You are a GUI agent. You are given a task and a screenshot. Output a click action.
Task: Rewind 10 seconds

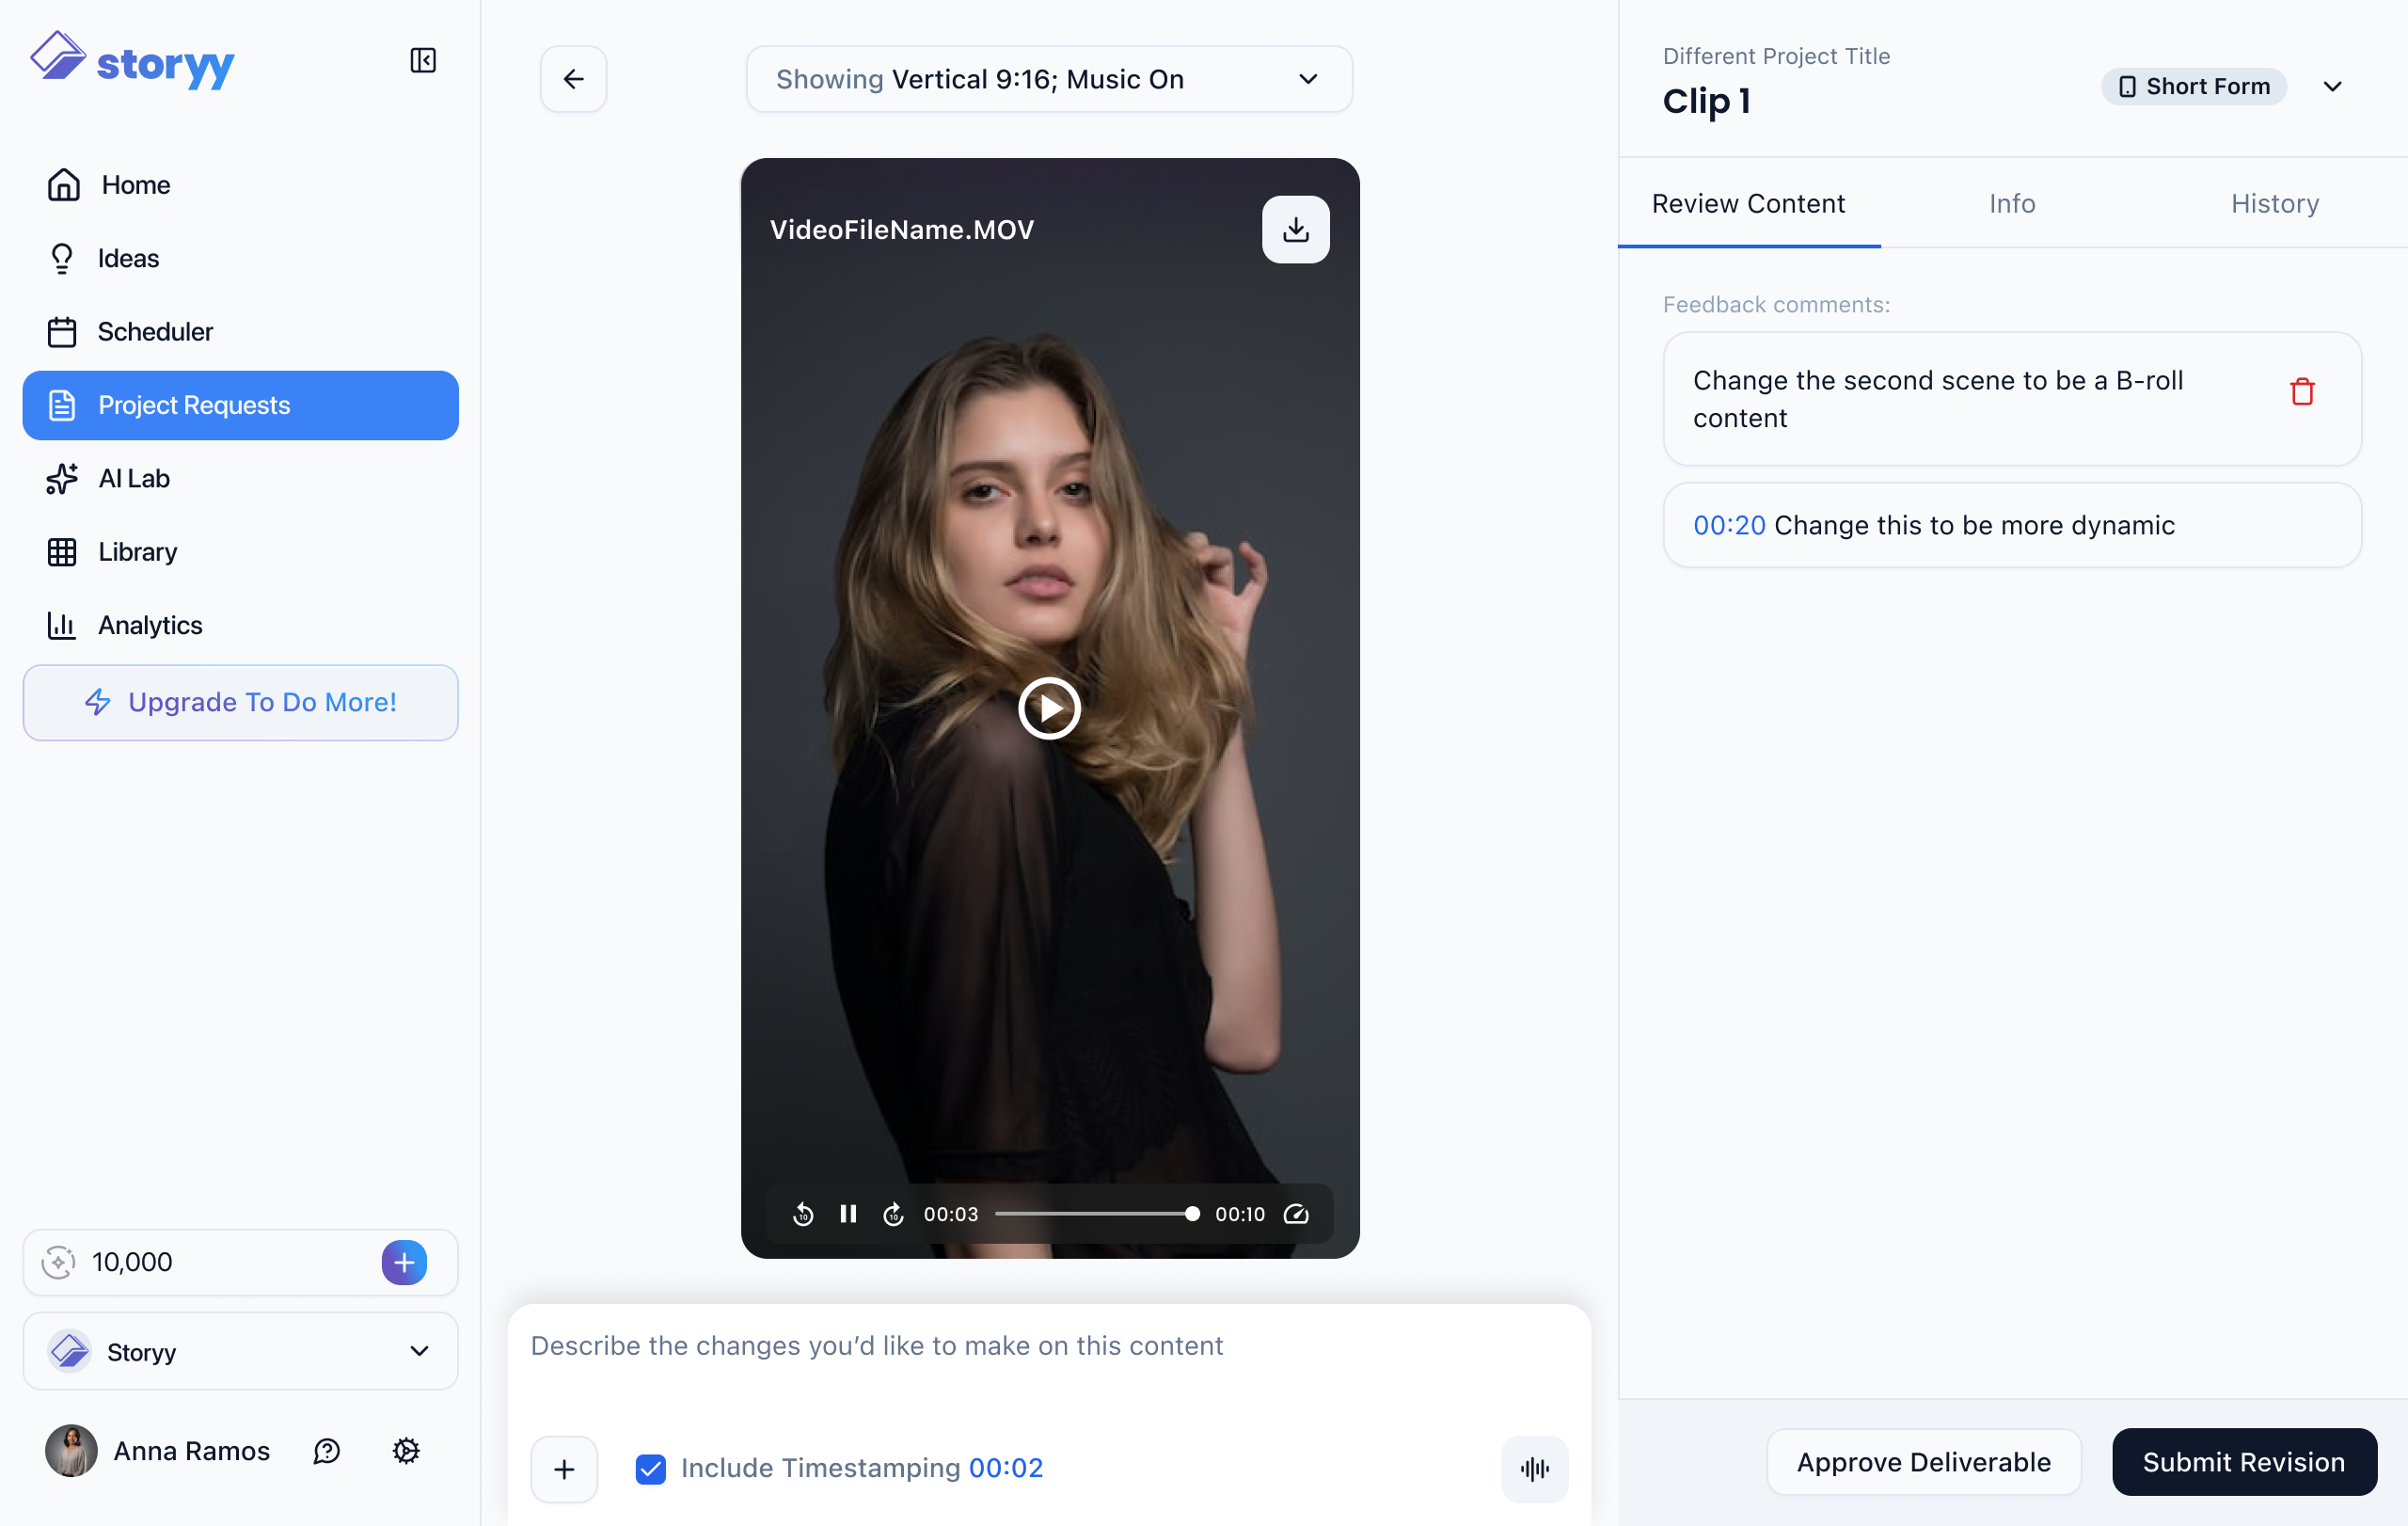(x=803, y=1214)
